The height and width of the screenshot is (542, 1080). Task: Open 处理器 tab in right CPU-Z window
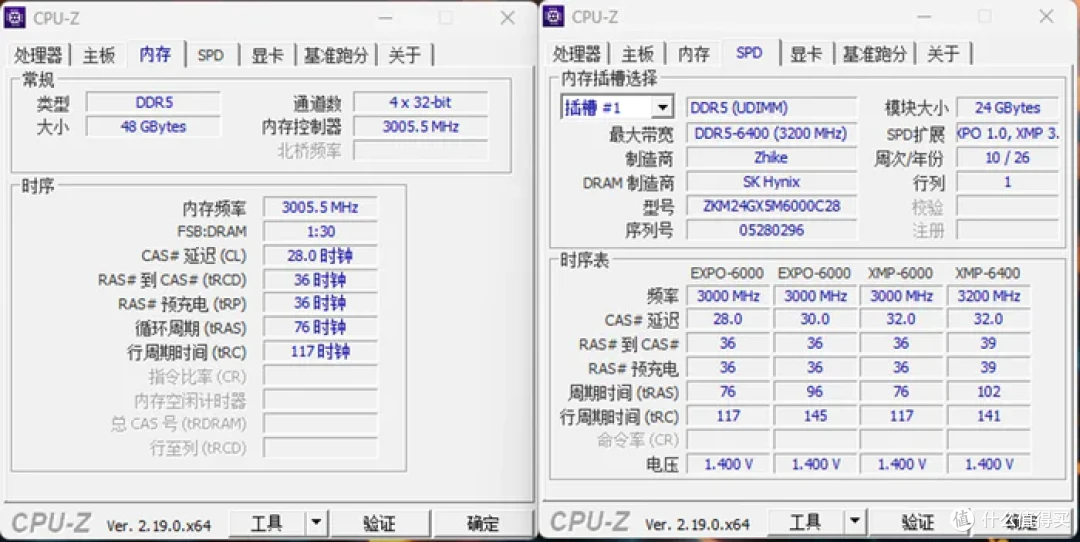(577, 54)
